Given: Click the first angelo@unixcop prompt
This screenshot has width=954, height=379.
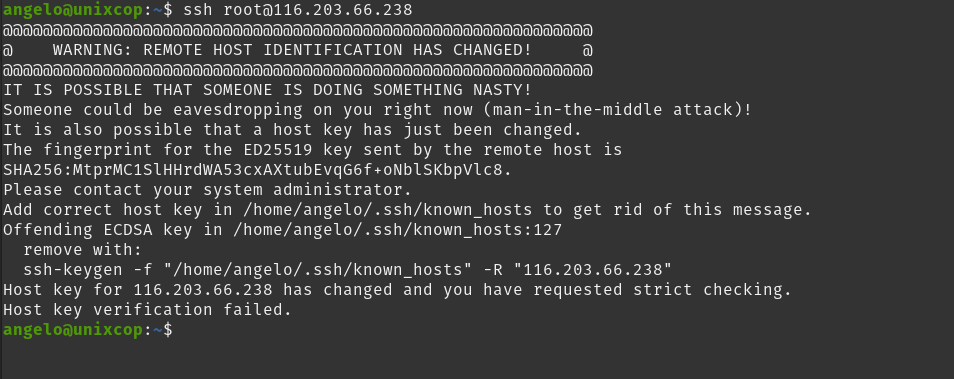Looking at the screenshot, I should pyautogui.click(x=73, y=10).
